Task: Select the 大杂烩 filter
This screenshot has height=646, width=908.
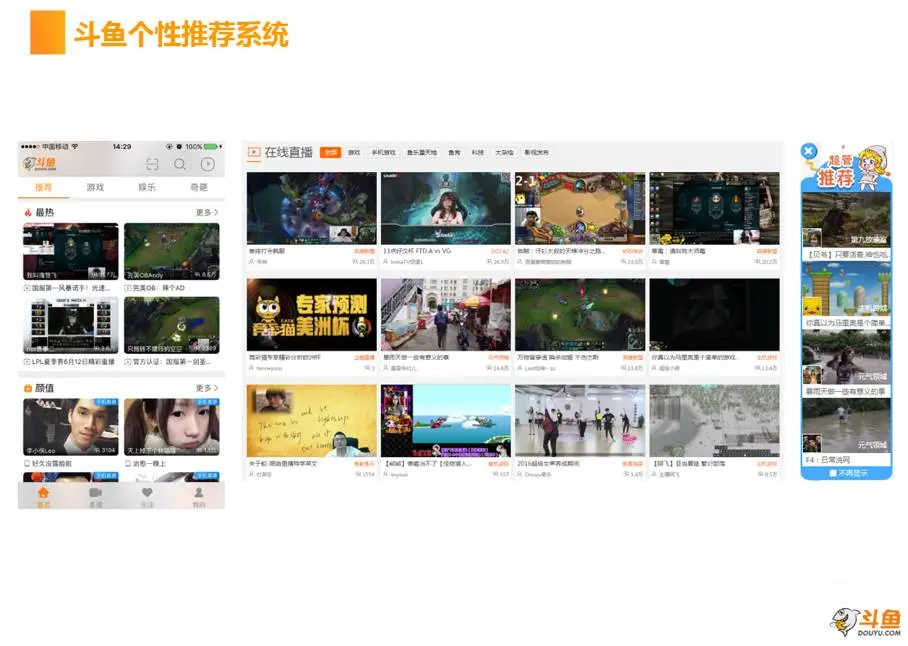Action: 504,152
